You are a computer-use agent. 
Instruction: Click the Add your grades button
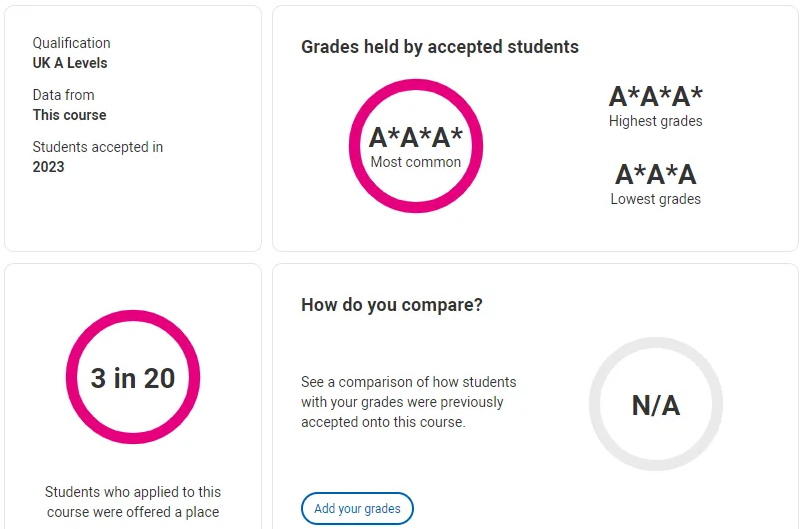tap(357, 509)
